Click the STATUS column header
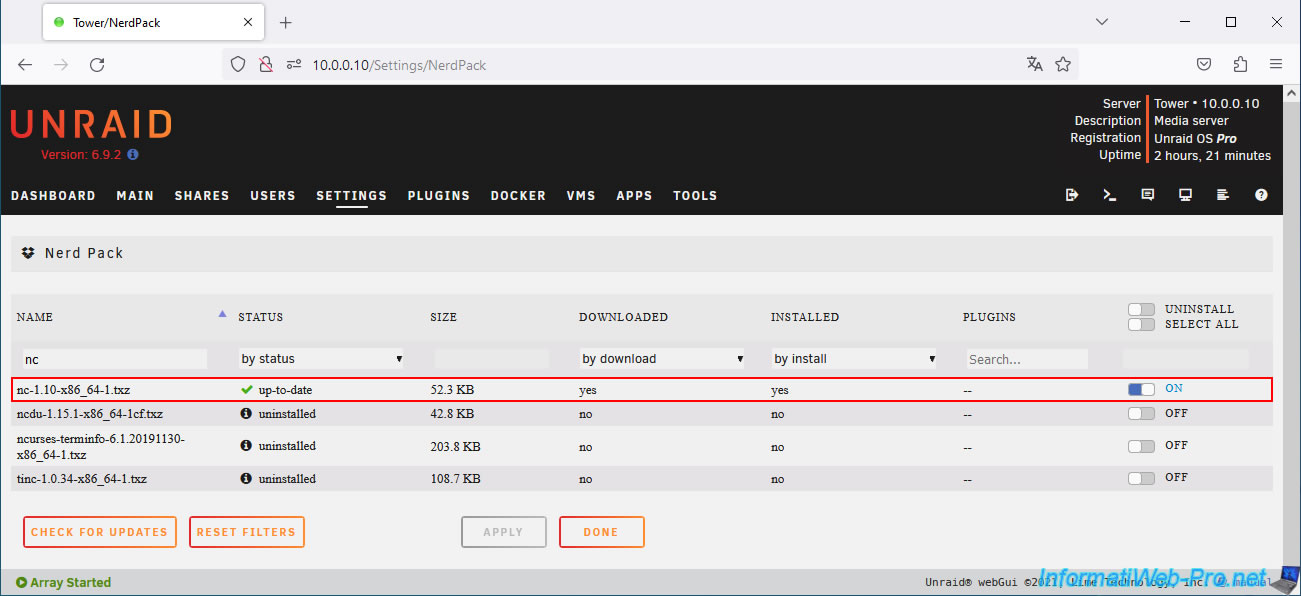1301x596 pixels. tap(260, 317)
